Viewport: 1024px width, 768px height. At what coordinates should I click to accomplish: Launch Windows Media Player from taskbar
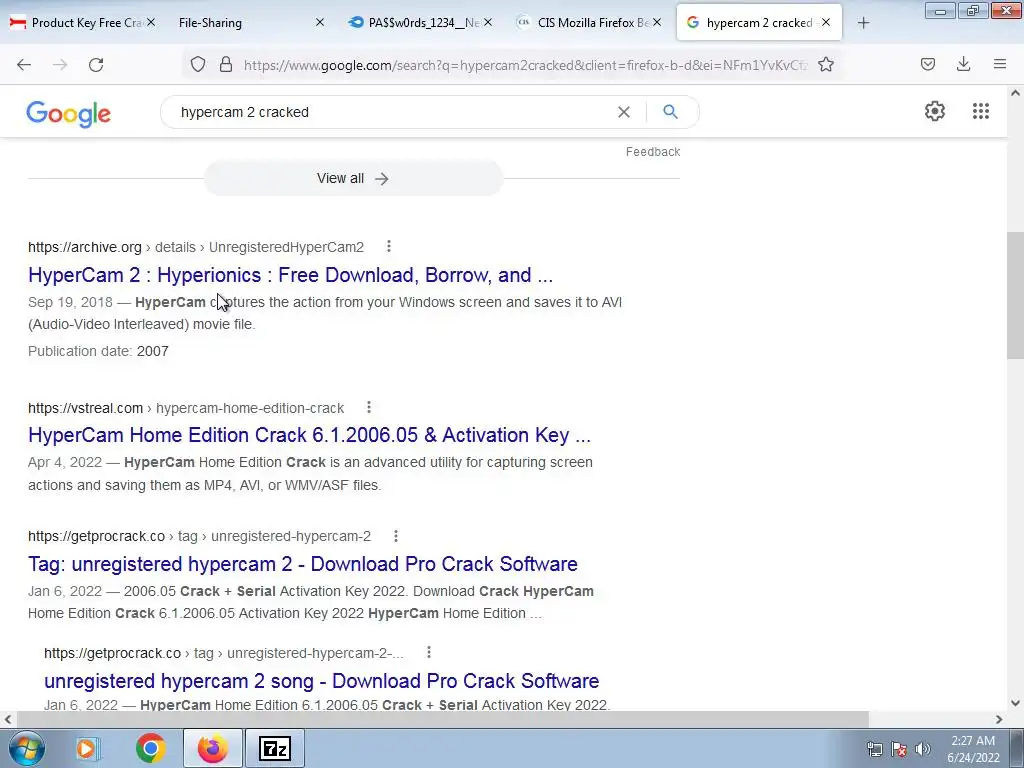[x=87, y=748]
